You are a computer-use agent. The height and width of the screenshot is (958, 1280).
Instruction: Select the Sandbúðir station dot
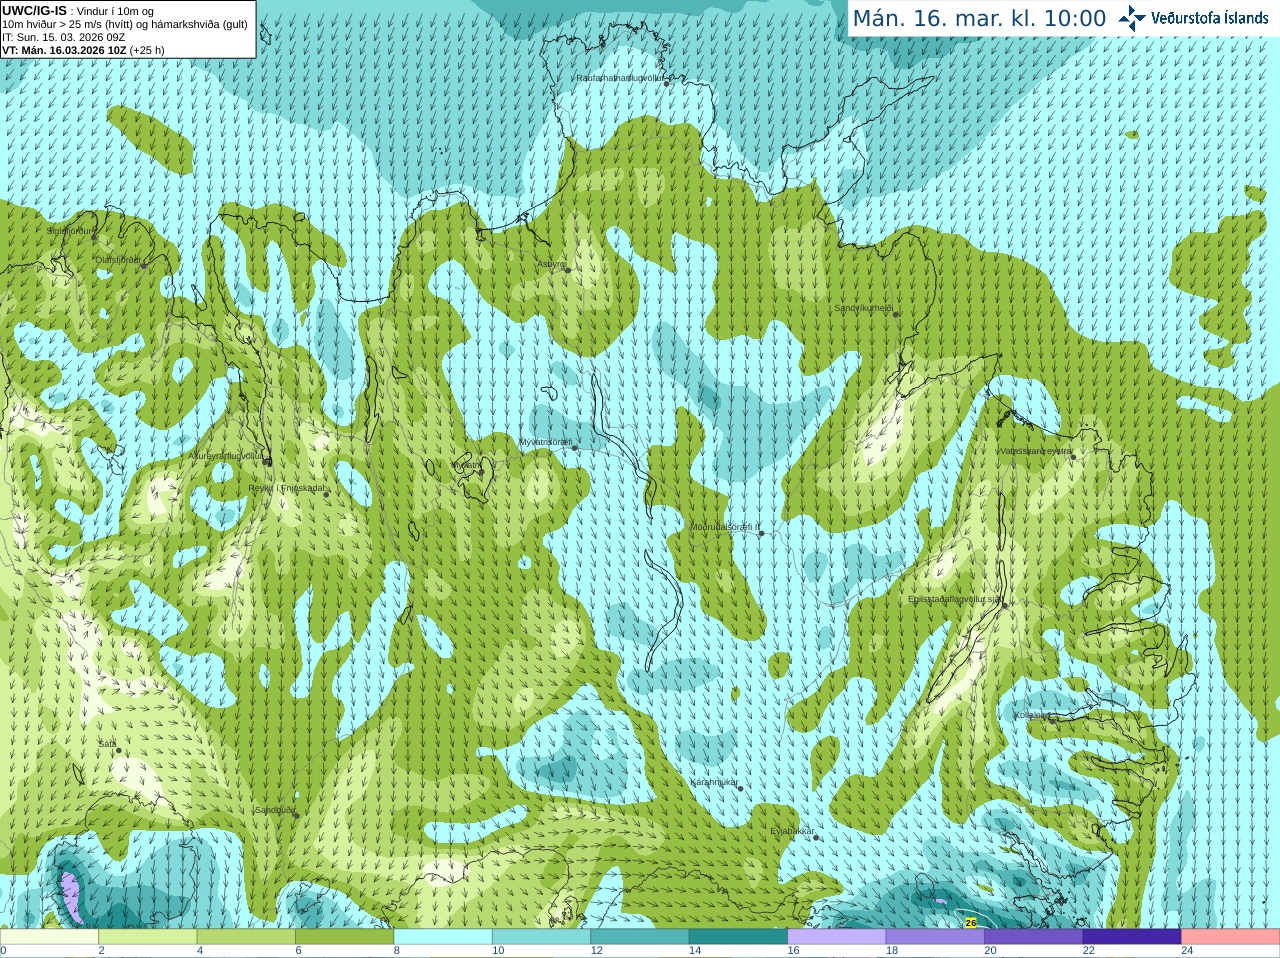[x=296, y=816]
